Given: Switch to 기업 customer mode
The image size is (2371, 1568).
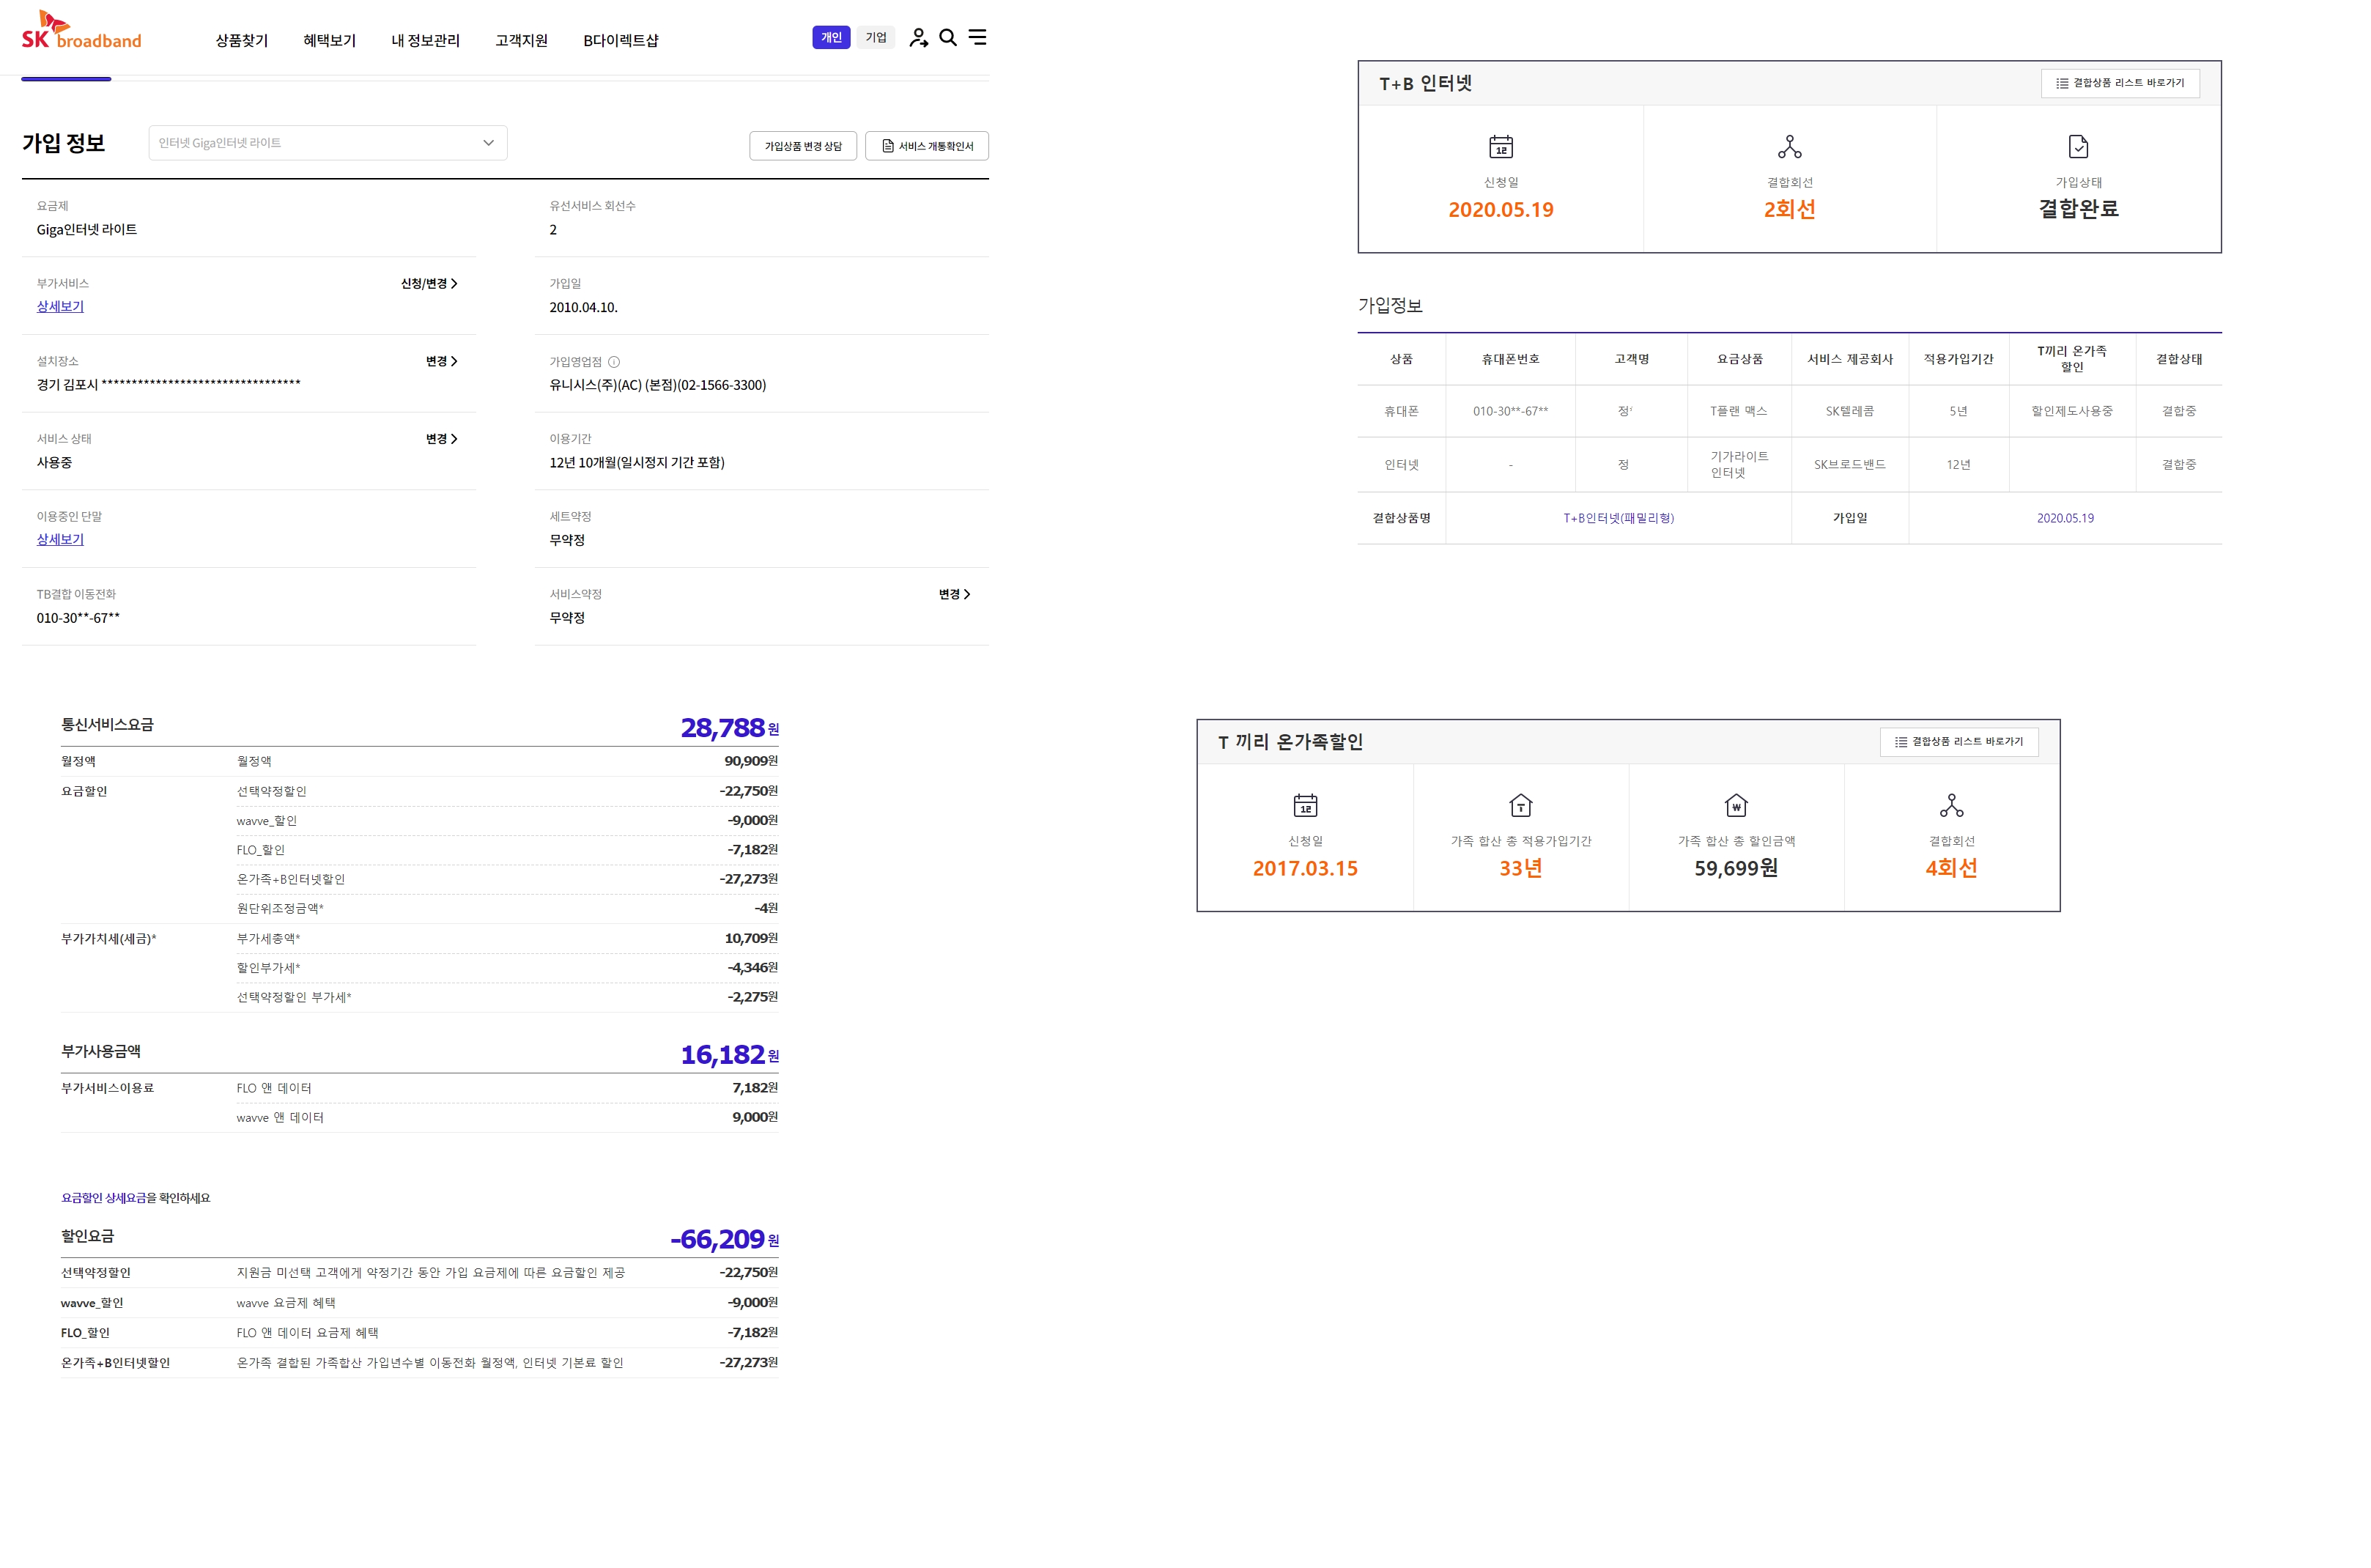Looking at the screenshot, I should (875, 38).
